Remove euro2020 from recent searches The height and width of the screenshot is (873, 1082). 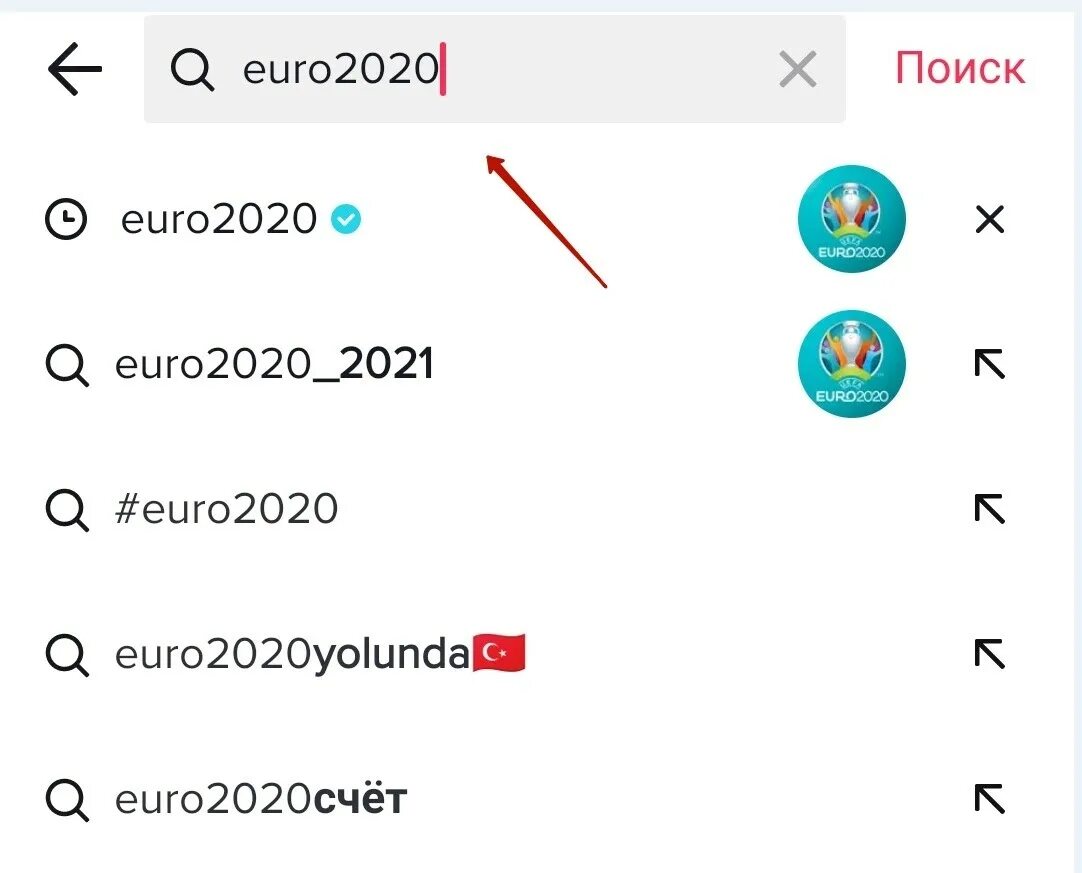[x=990, y=219]
